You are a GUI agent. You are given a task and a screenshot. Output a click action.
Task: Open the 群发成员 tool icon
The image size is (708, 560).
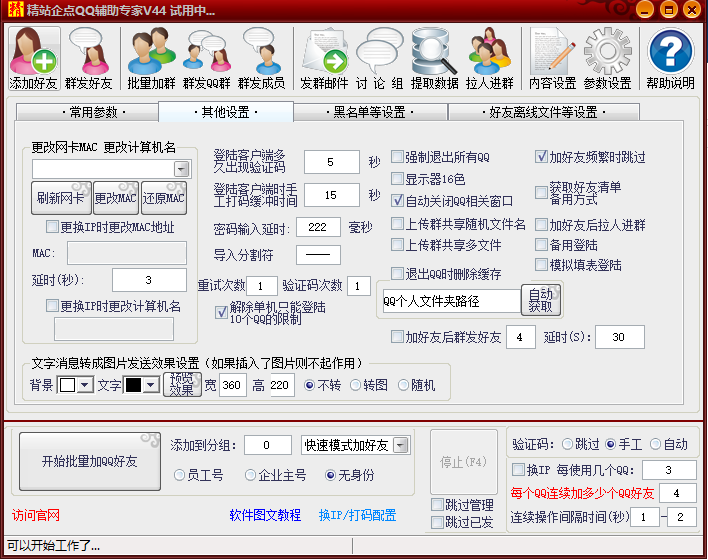(x=261, y=58)
